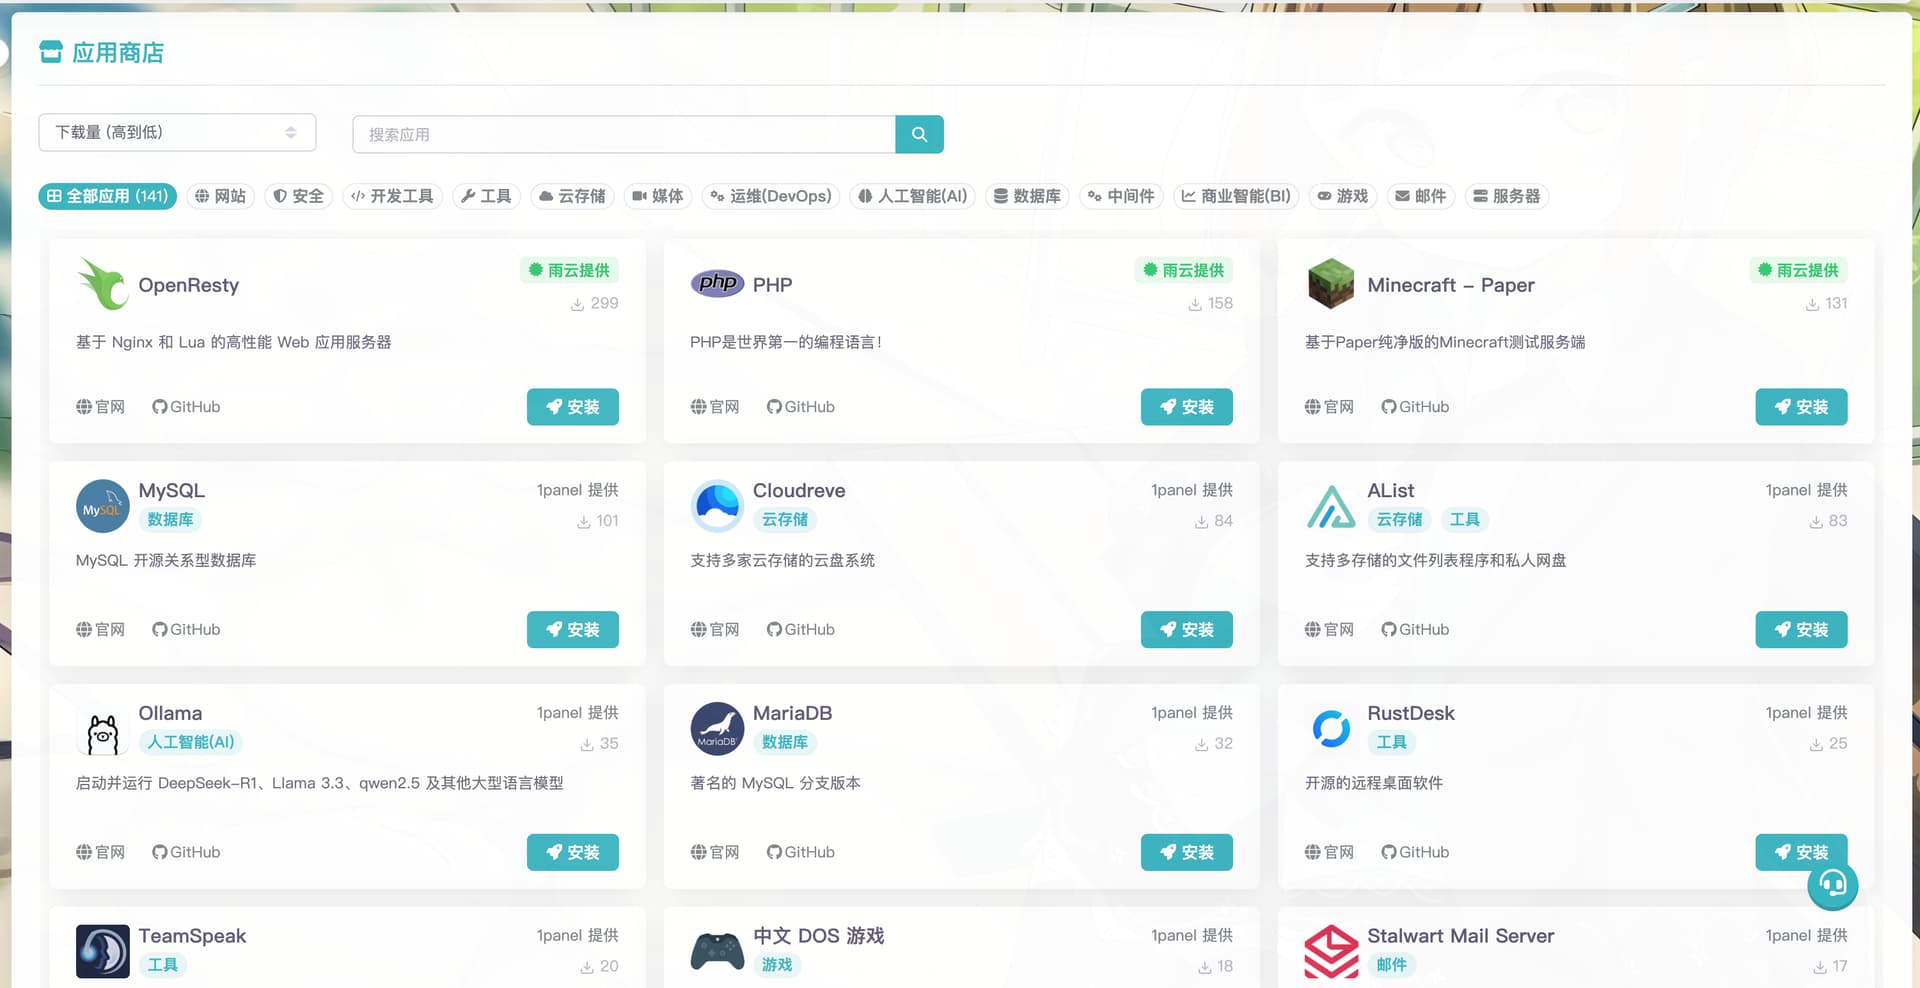The width and height of the screenshot is (1920, 988).
Task: Click the TeamSpeak logo icon
Action: [103, 951]
